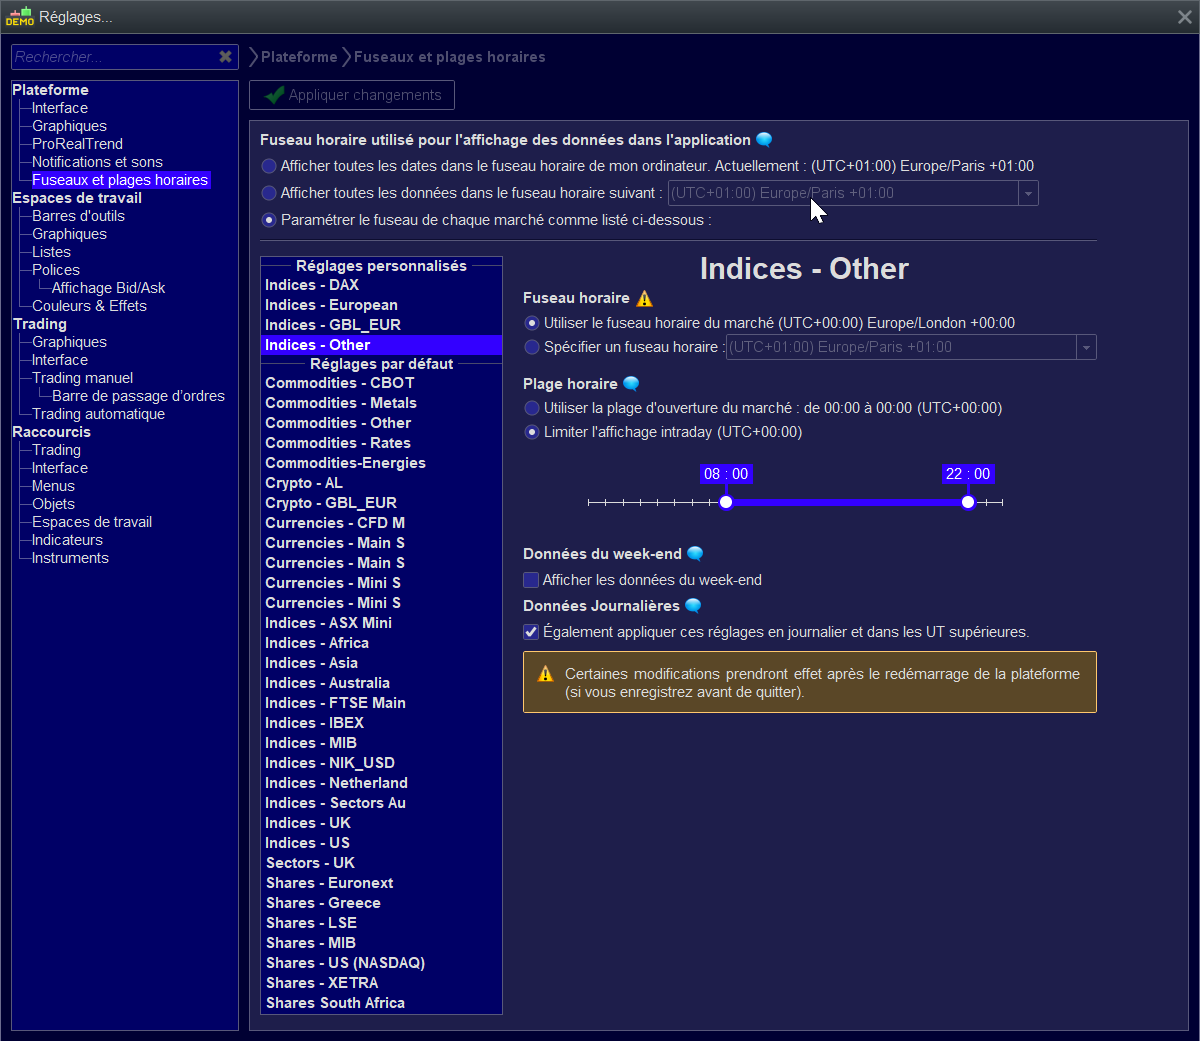Select 'Shares South Africa' in market list
1200x1041 pixels.
[x=381, y=1003]
